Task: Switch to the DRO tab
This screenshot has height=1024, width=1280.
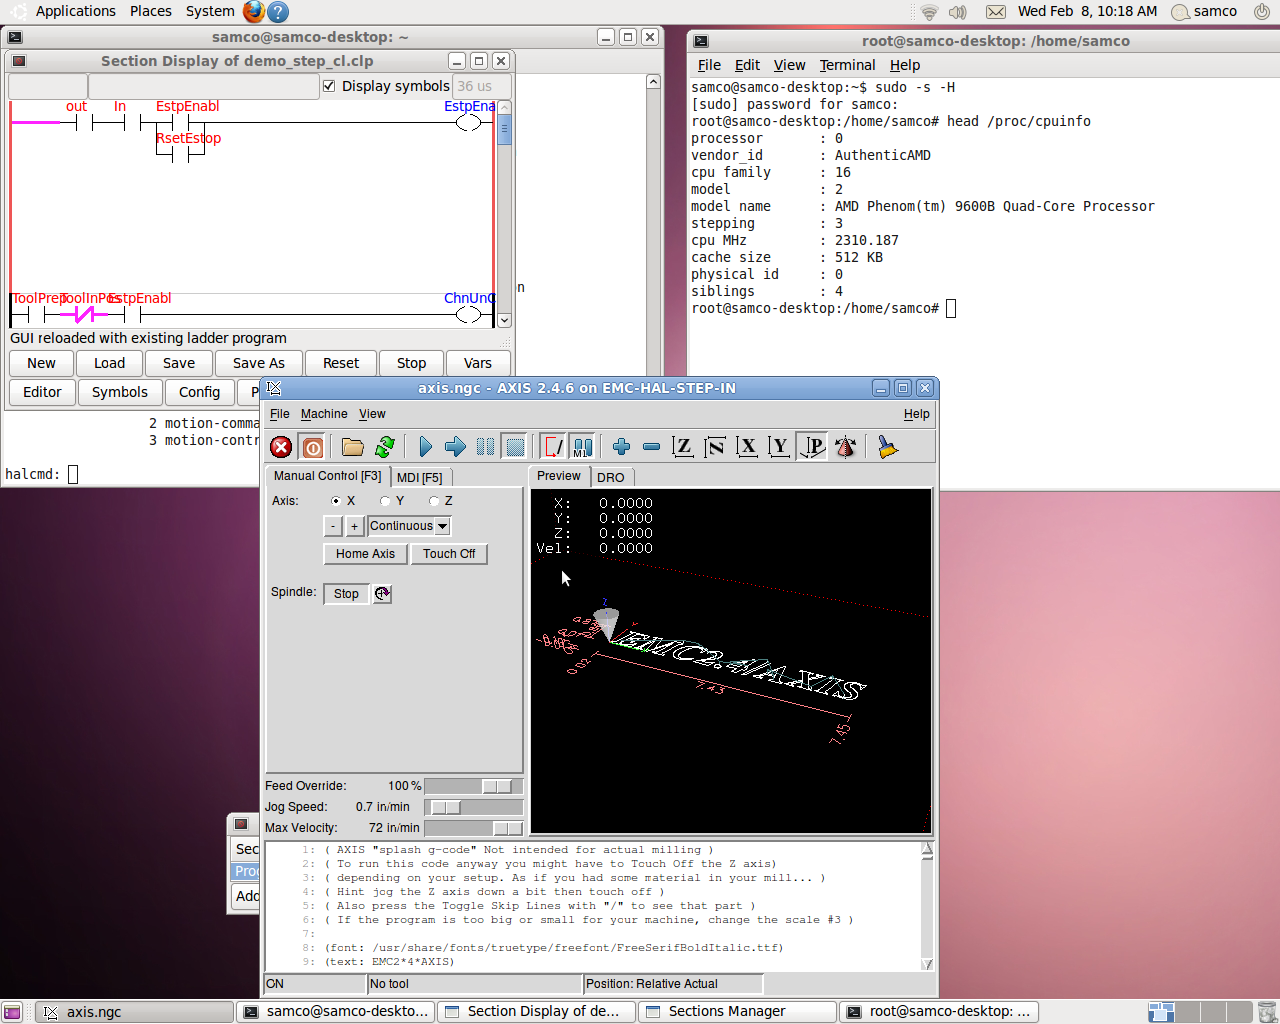Action: pos(610,478)
